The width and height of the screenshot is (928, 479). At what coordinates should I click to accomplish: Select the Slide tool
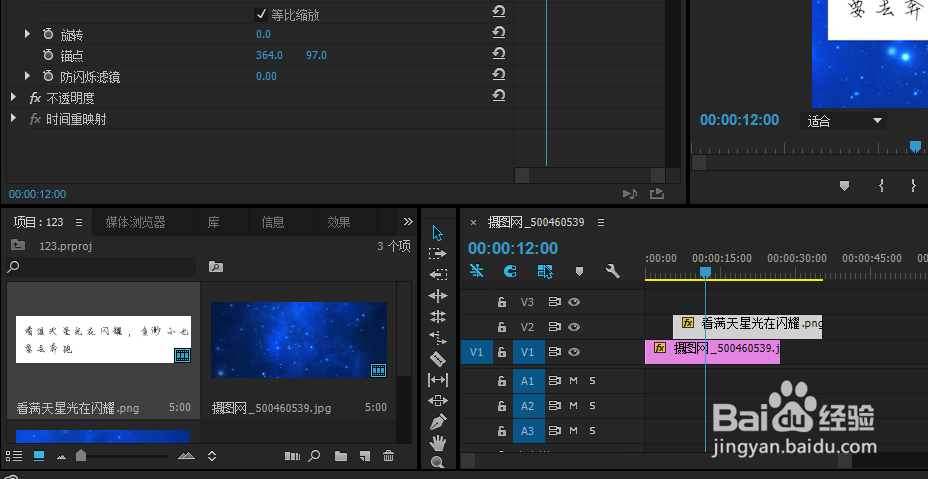[x=438, y=401]
